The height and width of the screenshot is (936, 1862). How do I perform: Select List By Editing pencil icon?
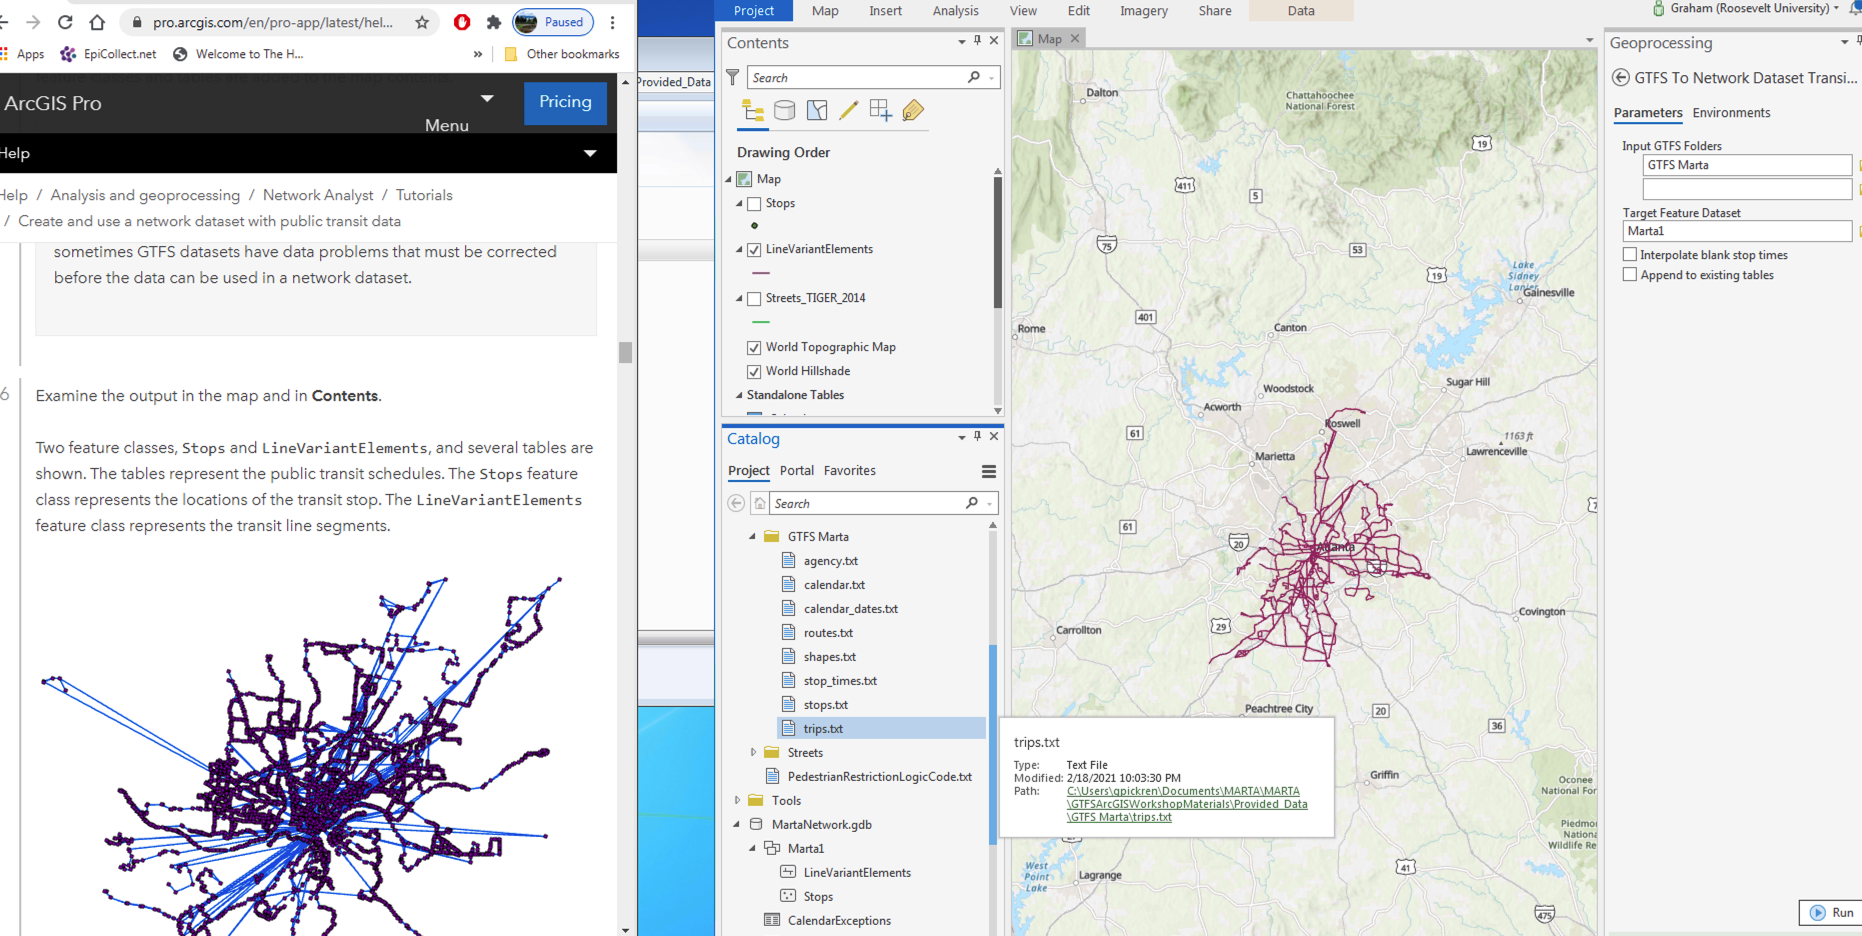(849, 111)
